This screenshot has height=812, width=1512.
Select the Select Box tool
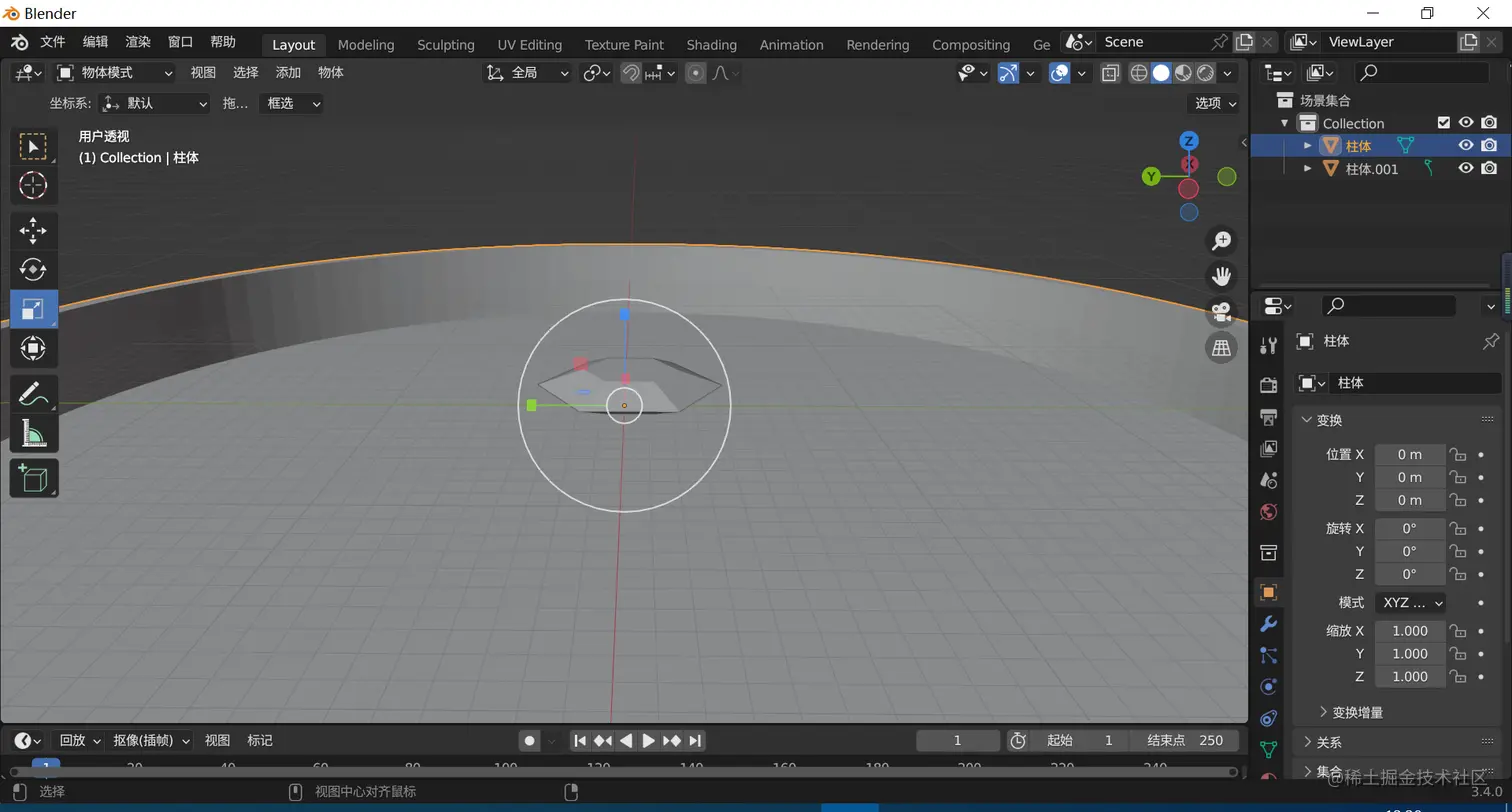[33, 146]
